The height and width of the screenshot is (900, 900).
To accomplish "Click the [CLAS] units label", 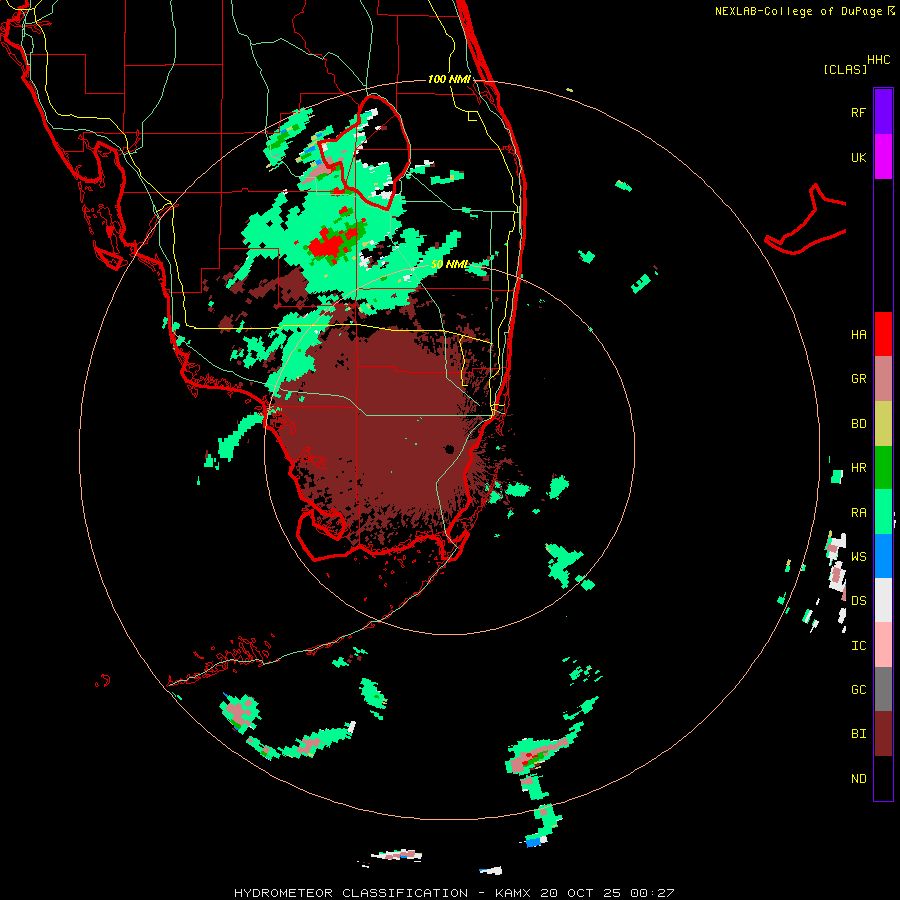I will tap(845, 69).
